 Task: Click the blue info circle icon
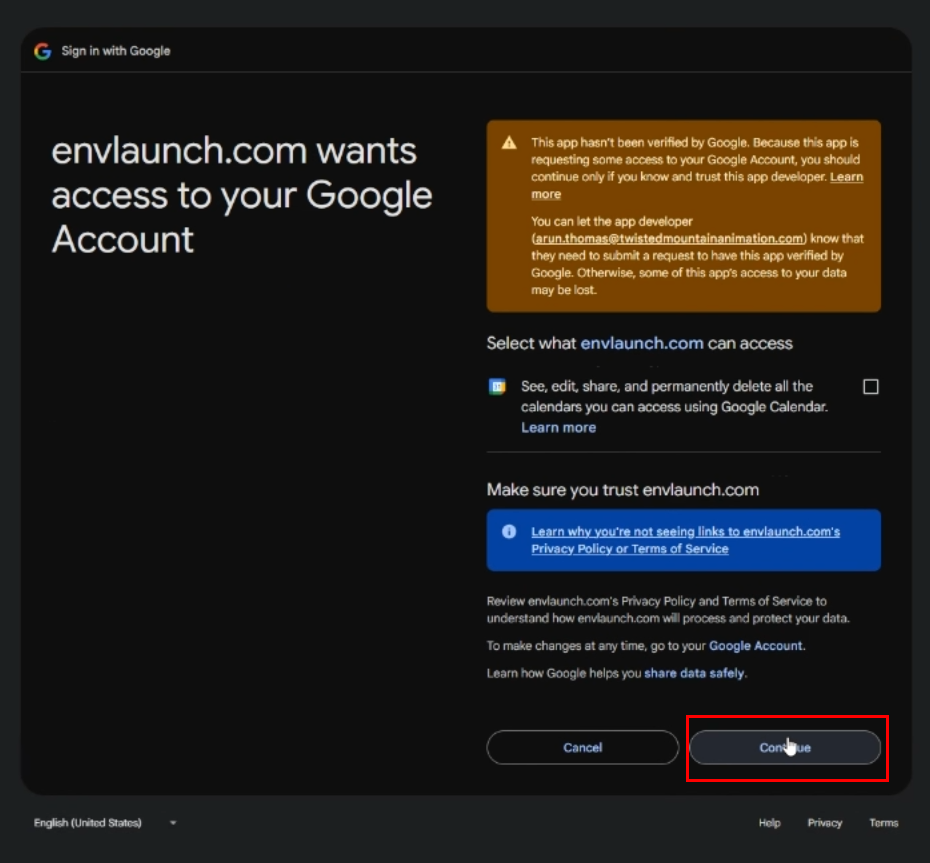click(x=509, y=531)
